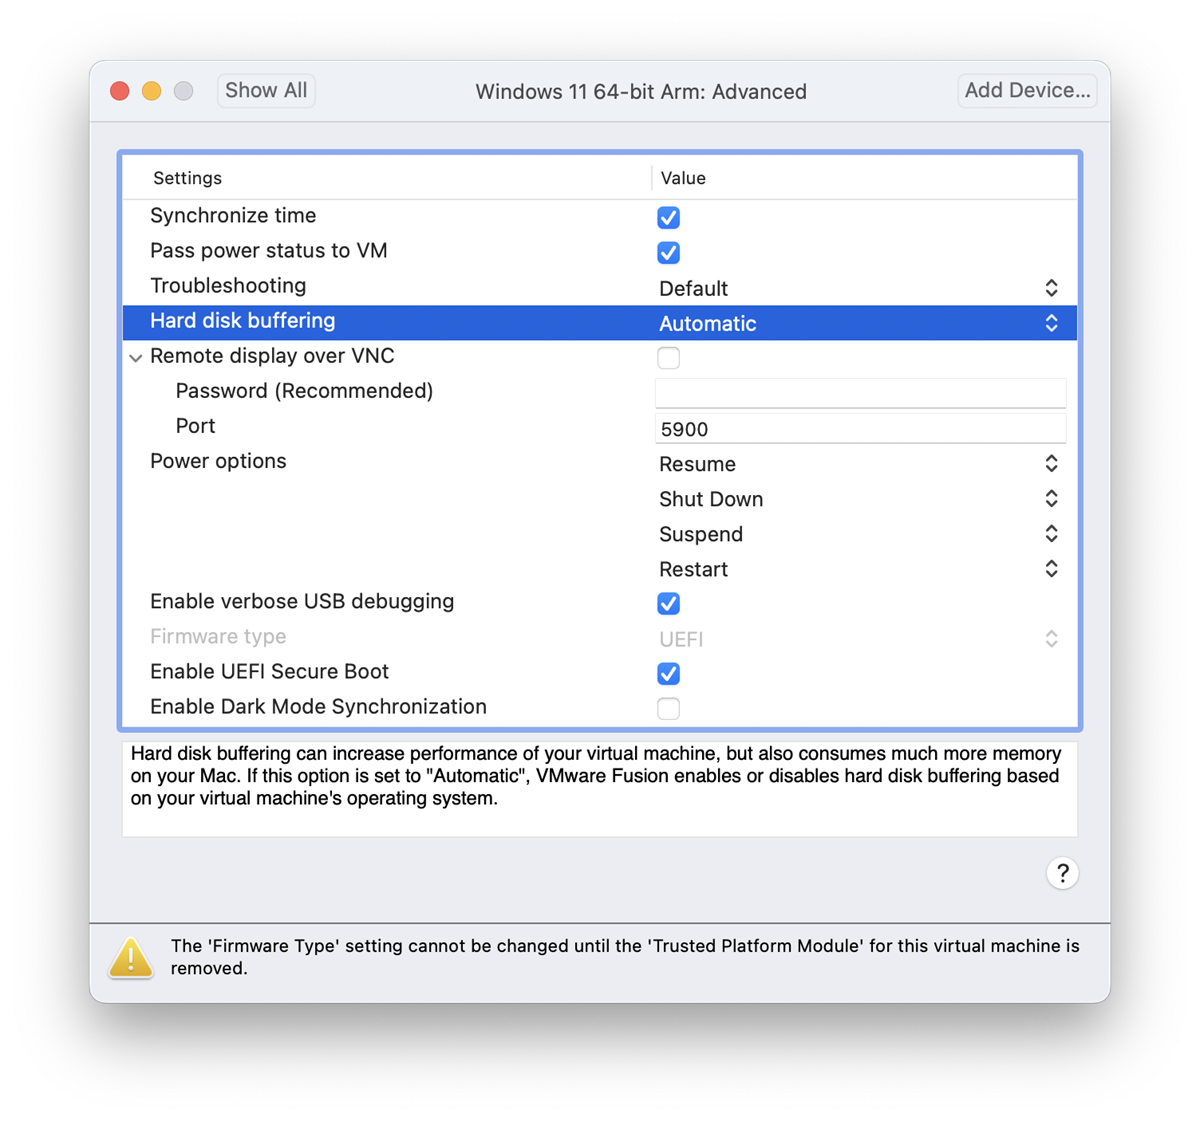Click the Add Device button

coord(1027,90)
